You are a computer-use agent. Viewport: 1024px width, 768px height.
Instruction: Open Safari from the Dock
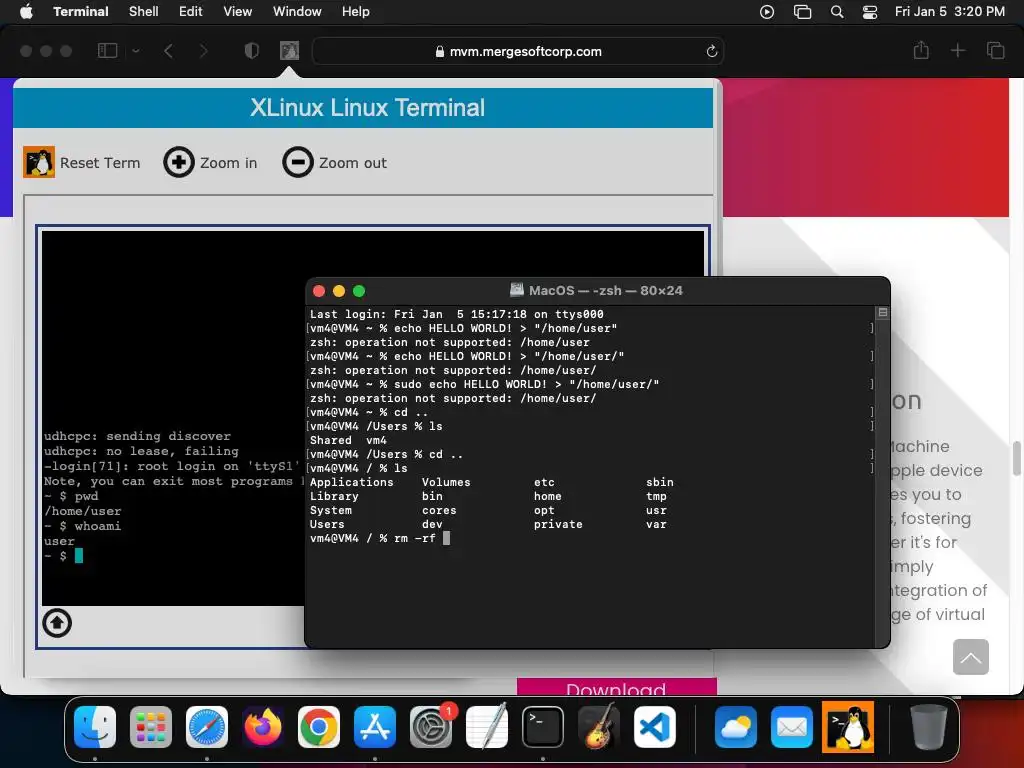207,727
